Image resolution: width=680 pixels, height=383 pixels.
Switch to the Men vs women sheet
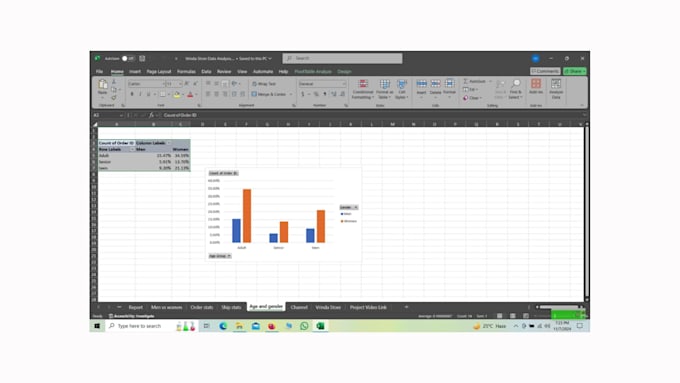167,307
